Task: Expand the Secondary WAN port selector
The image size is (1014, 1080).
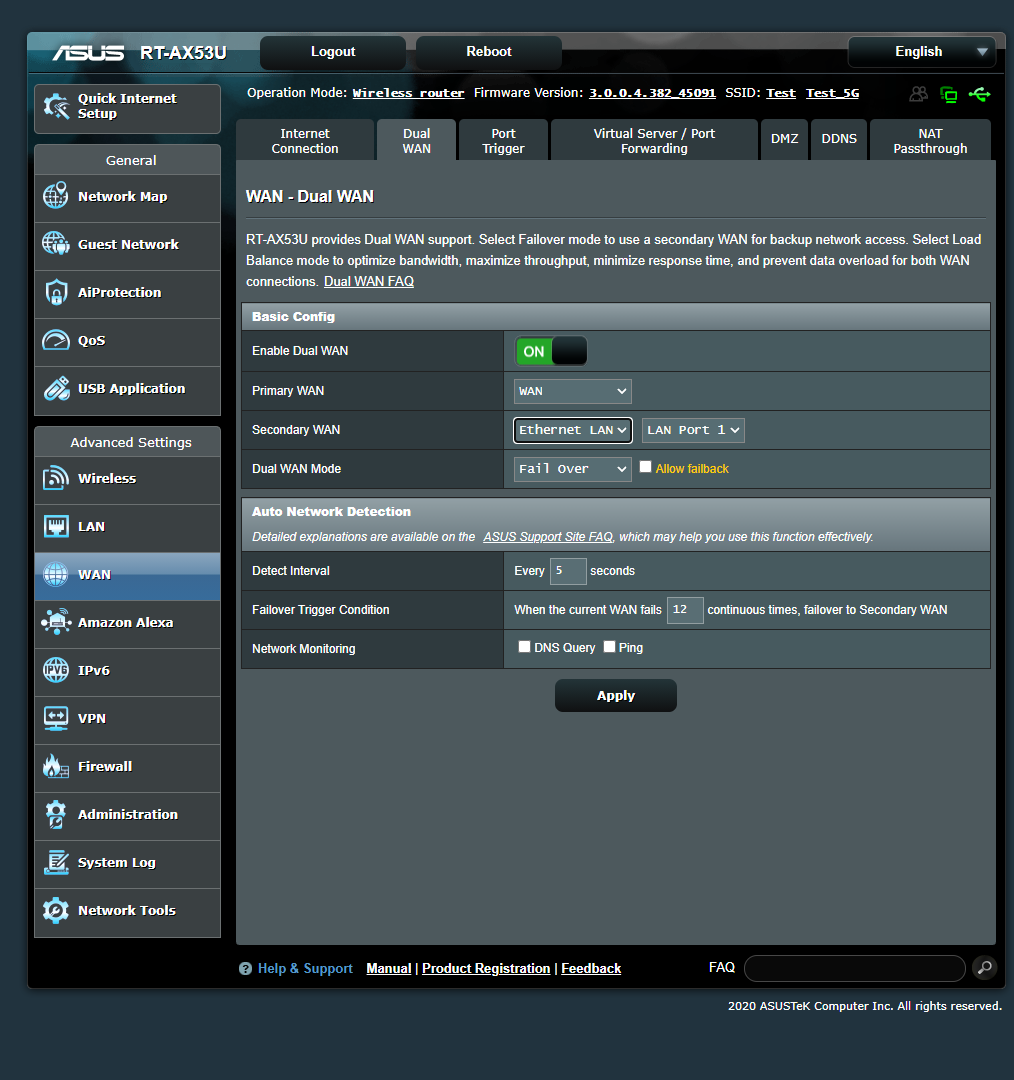Action: pos(693,430)
